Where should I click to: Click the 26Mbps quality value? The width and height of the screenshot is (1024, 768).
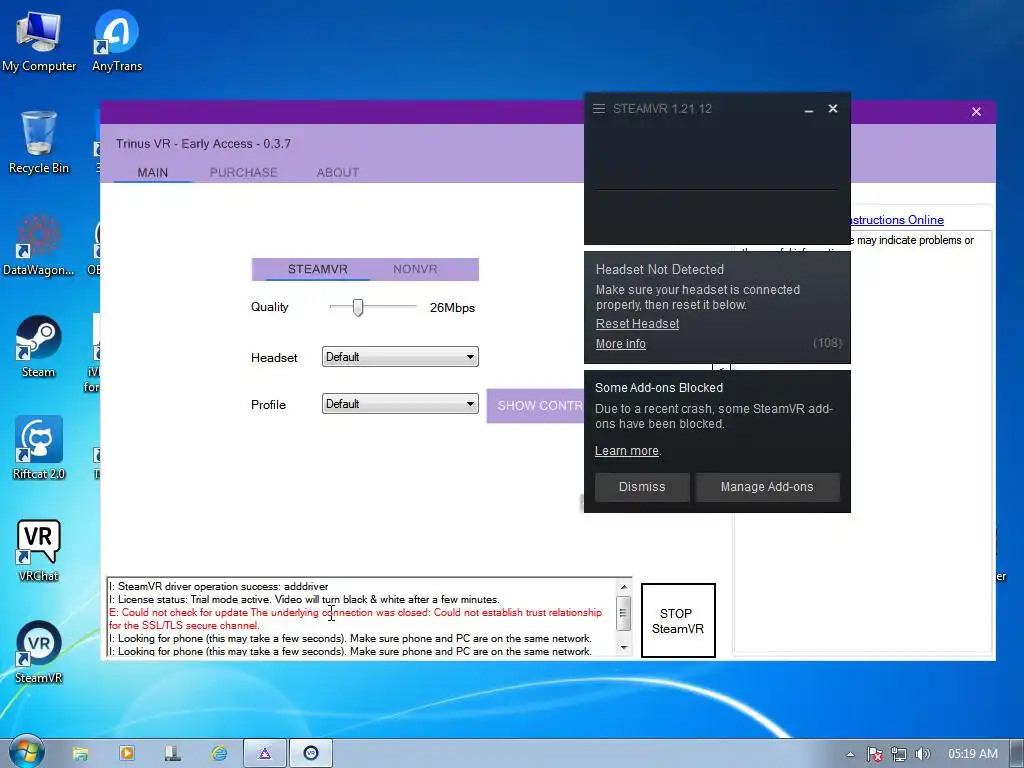[x=452, y=308]
